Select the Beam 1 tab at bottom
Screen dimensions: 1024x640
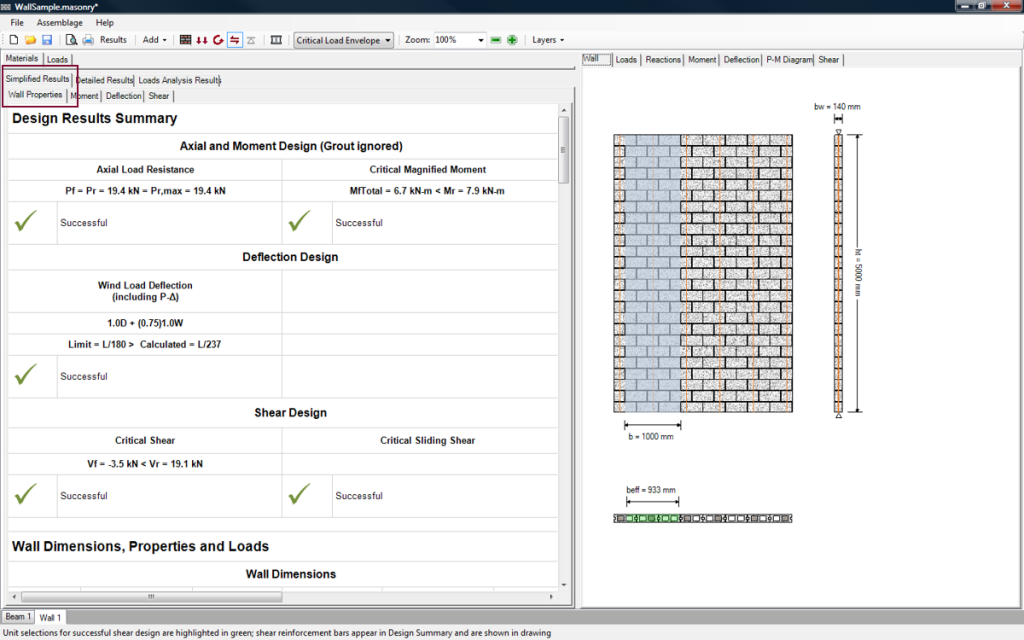click(18, 617)
